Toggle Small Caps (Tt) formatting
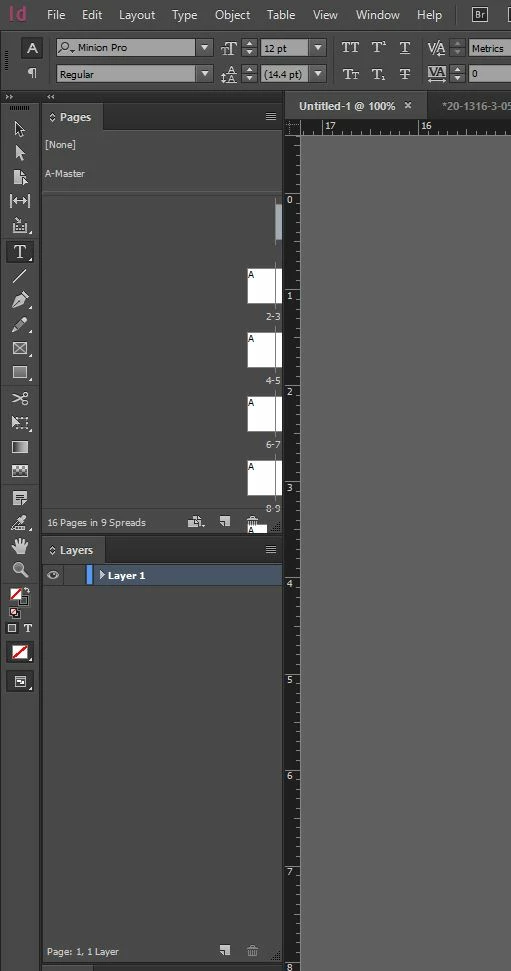 pos(351,74)
